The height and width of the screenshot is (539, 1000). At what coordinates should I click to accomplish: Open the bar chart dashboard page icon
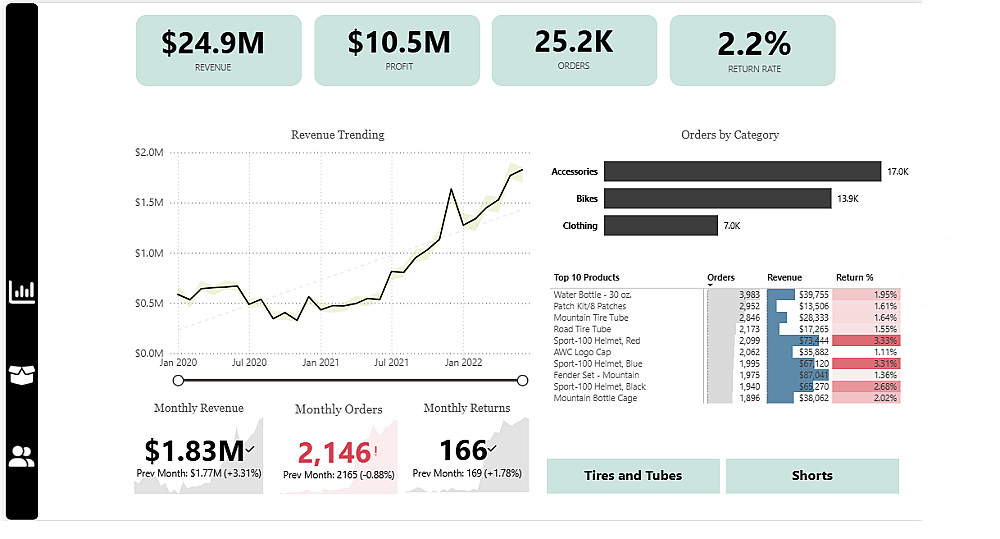tap(22, 292)
